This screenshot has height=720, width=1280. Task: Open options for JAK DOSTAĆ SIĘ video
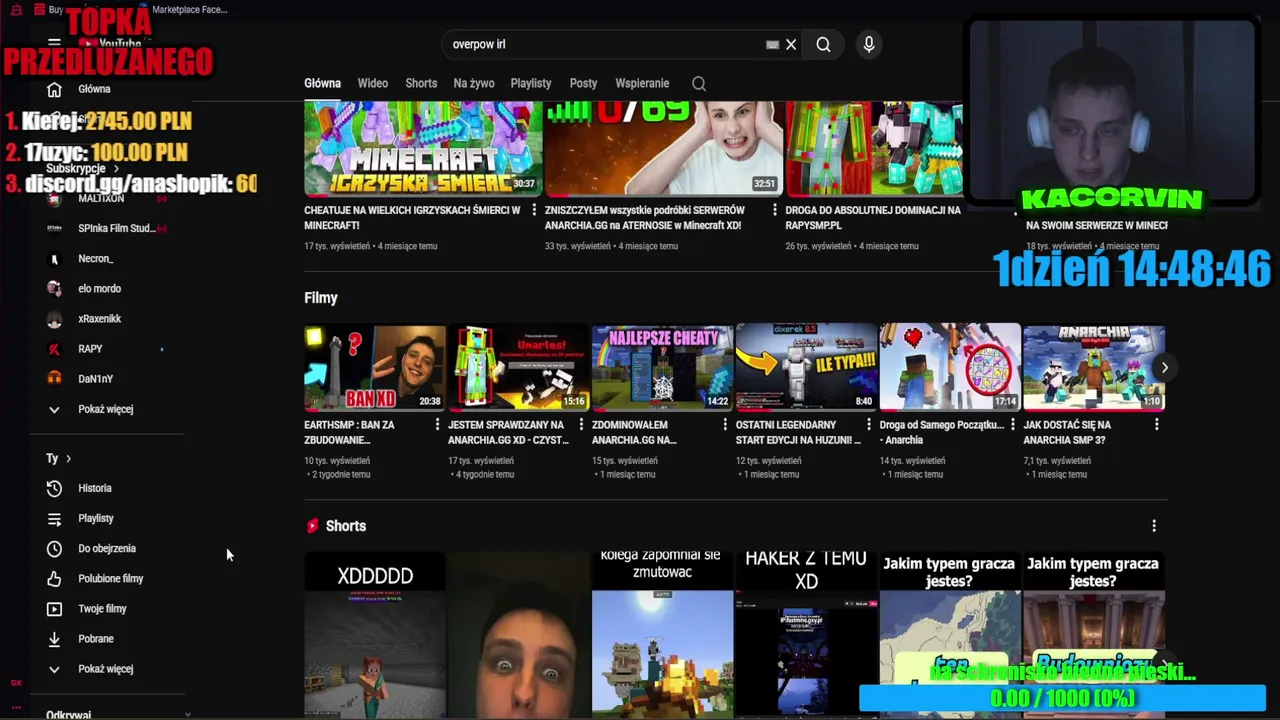[x=1156, y=425]
